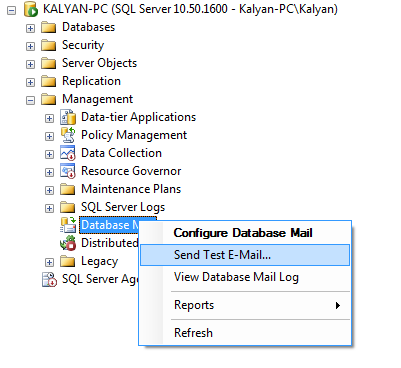
Task: Click the Server Objects folder icon
Action: (x=49, y=64)
